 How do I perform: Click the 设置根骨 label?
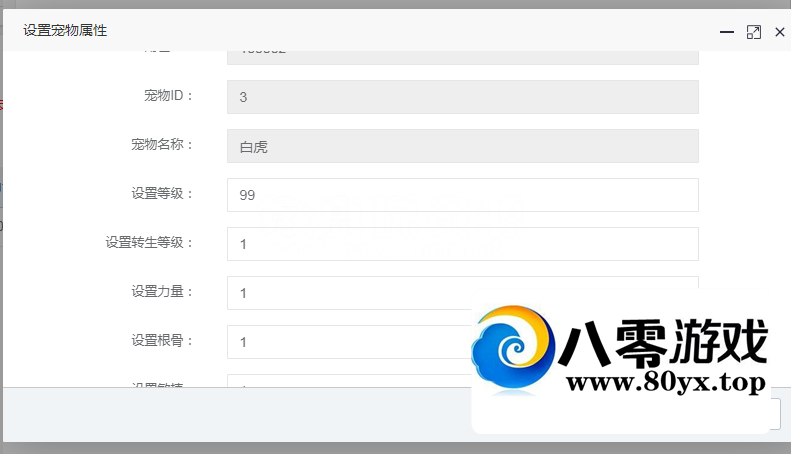pos(162,340)
